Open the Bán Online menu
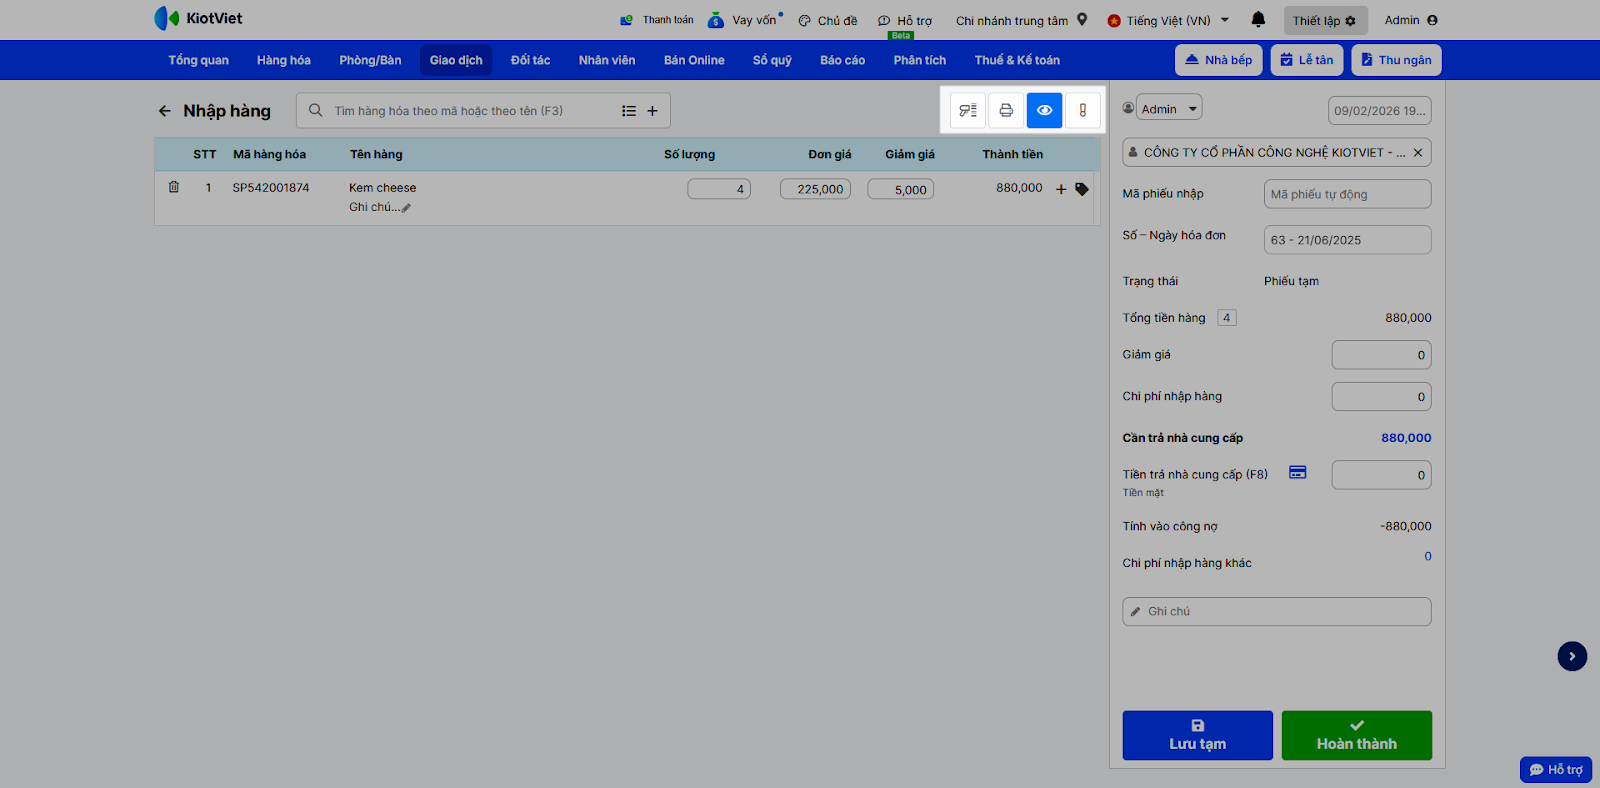 694,60
